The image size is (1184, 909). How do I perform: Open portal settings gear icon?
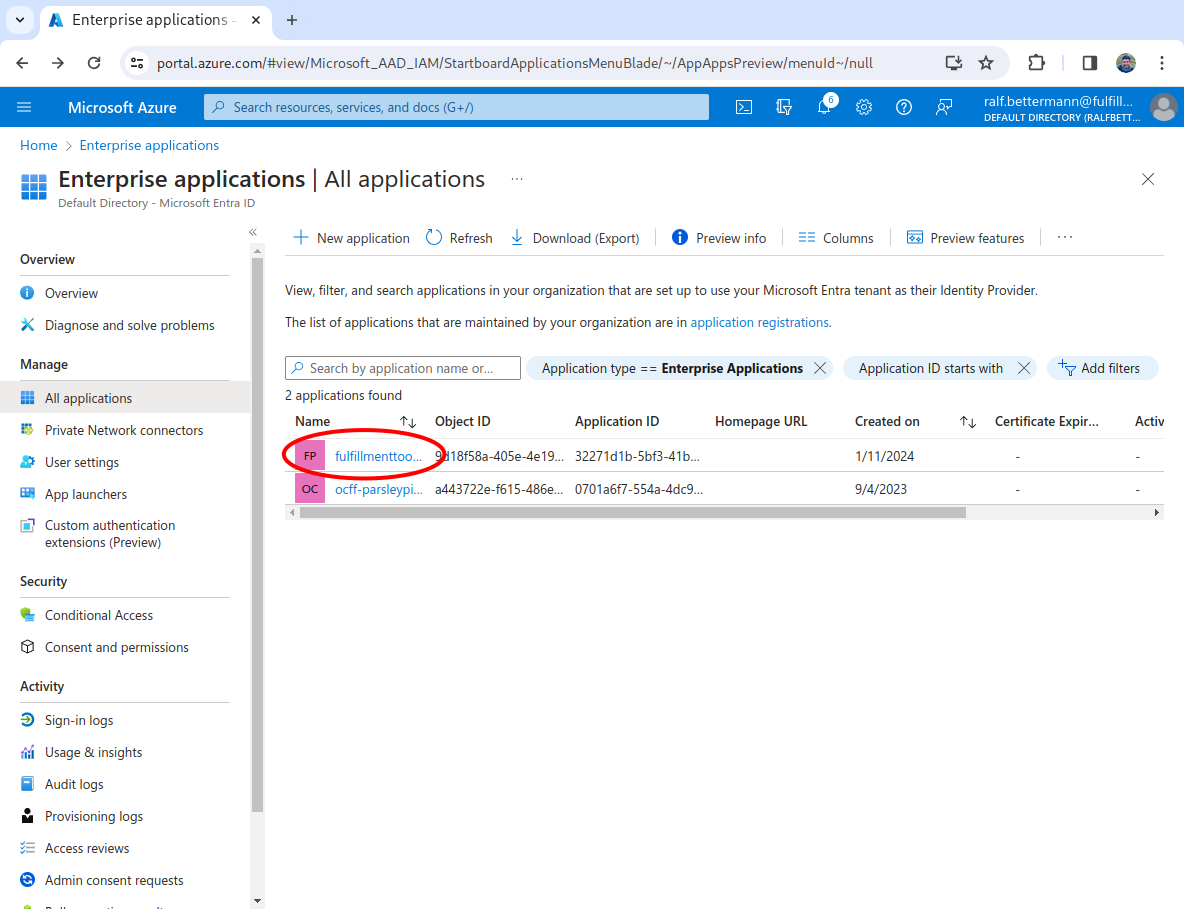coord(864,107)
